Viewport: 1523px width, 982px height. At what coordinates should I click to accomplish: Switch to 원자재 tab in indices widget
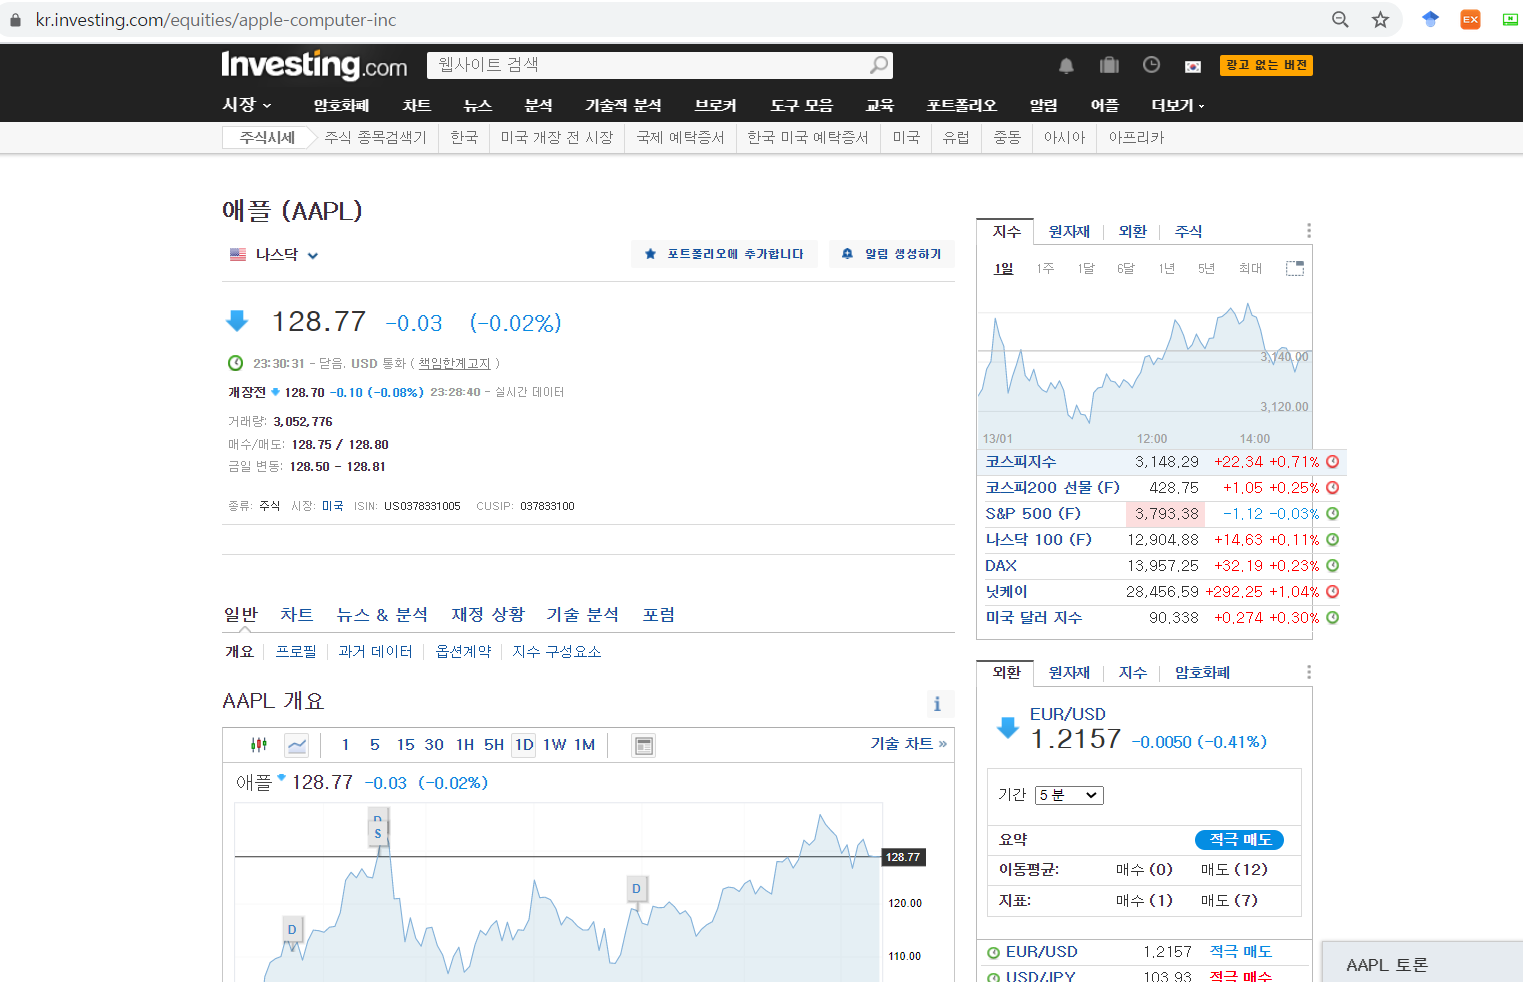coord(1069,231)
